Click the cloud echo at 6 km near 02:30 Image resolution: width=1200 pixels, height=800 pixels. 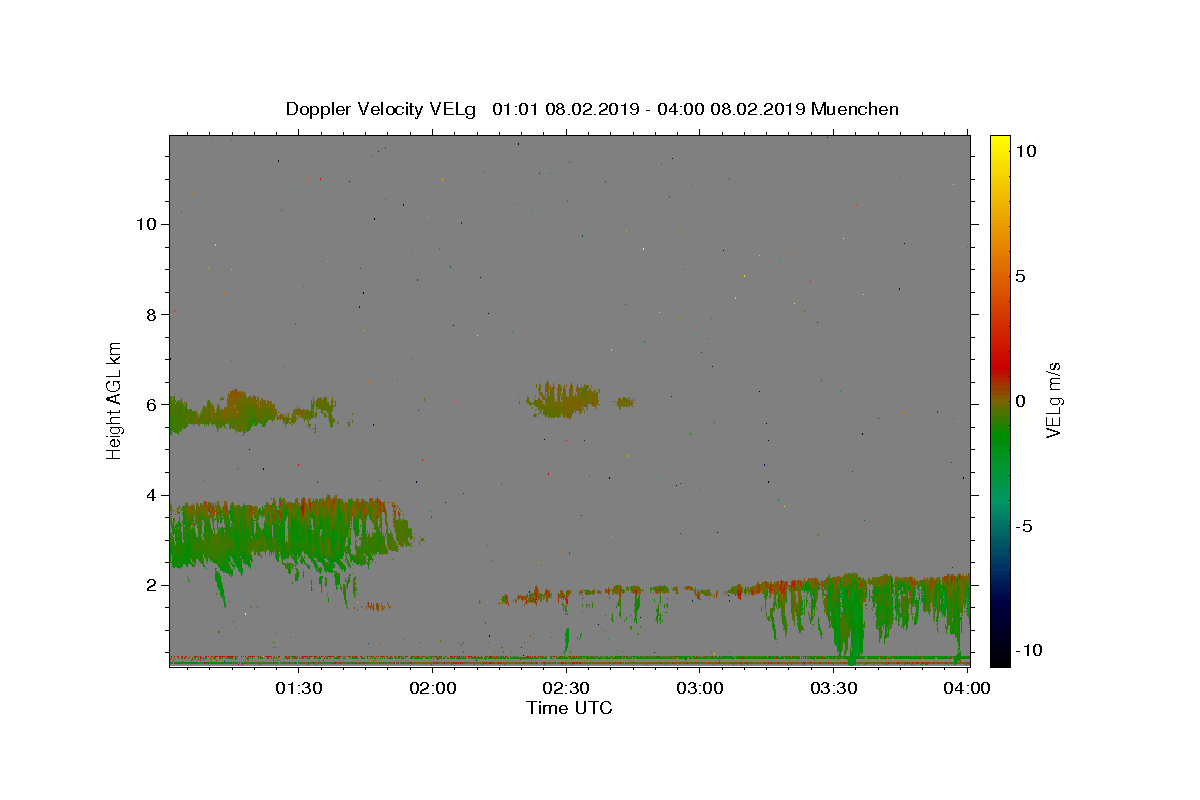coord(563,400)
